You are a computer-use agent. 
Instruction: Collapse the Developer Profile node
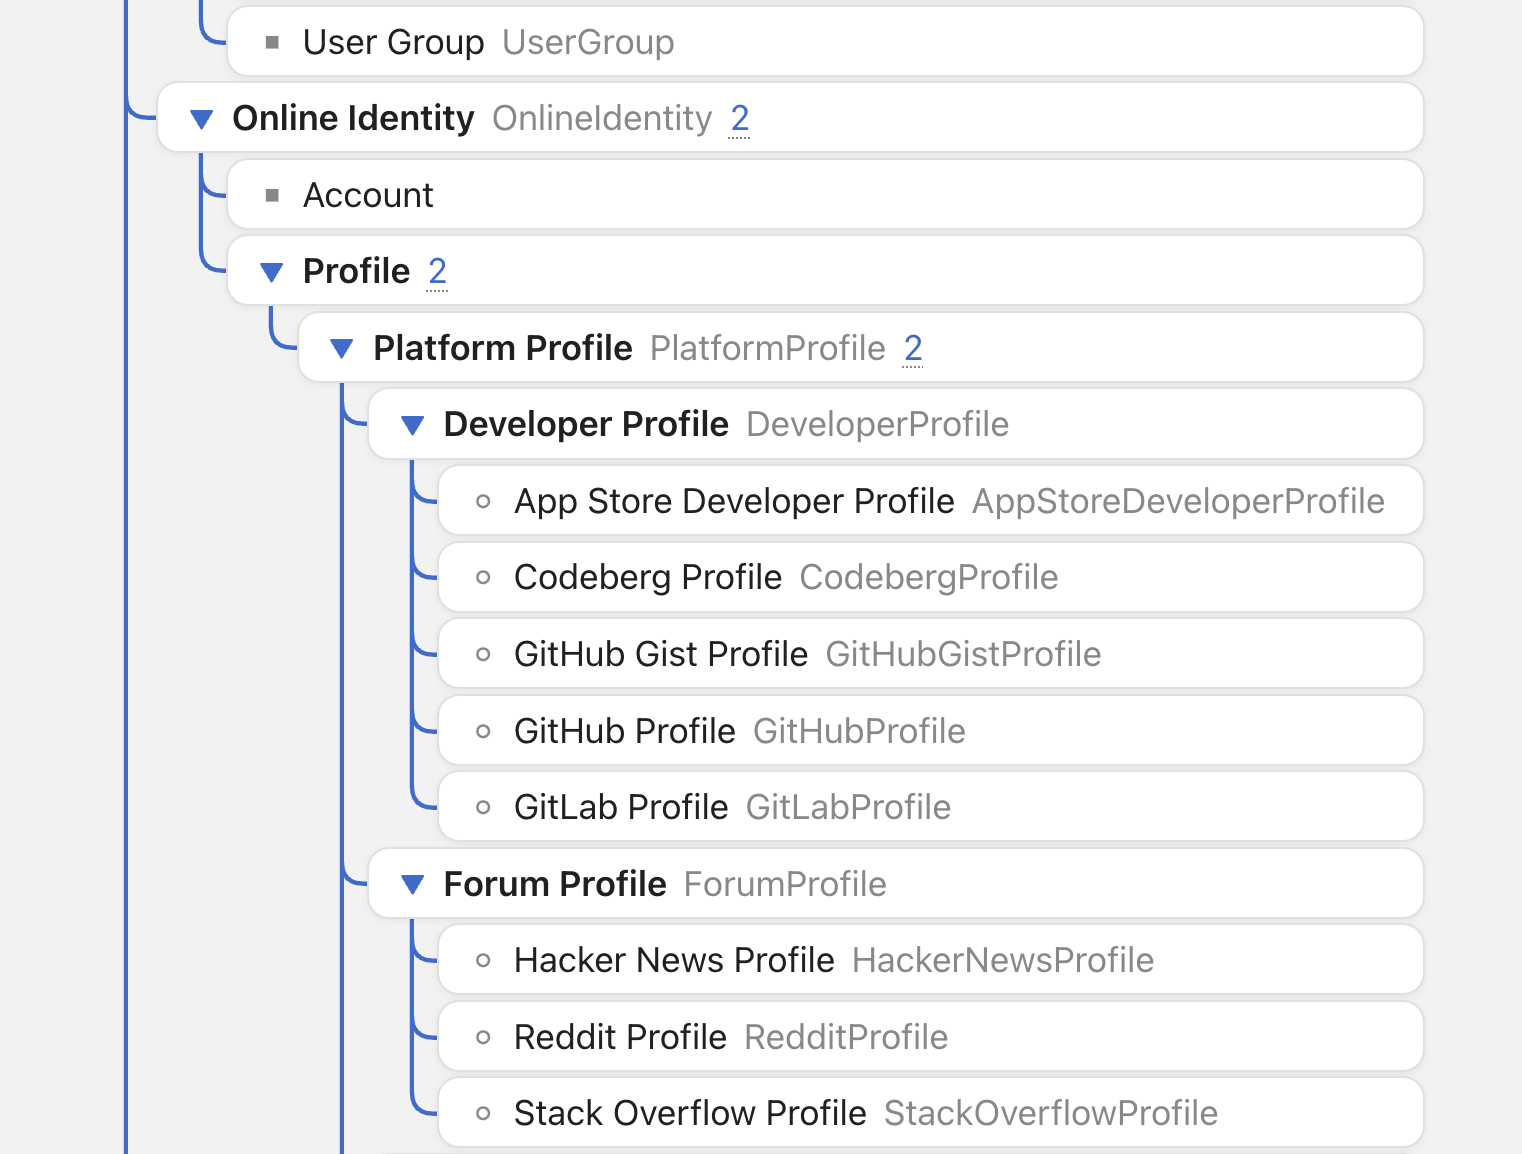[412, 425]
